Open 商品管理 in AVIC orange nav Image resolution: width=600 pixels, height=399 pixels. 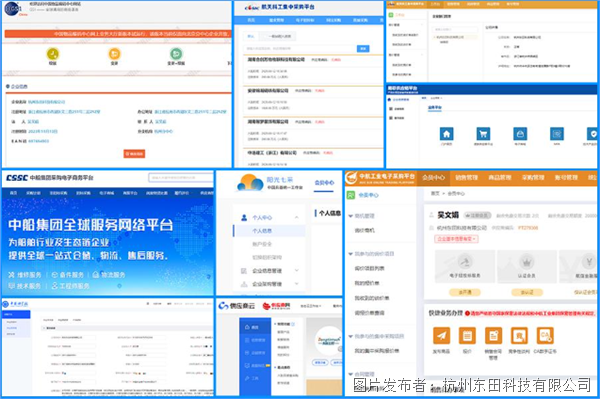tap(500, 178)
